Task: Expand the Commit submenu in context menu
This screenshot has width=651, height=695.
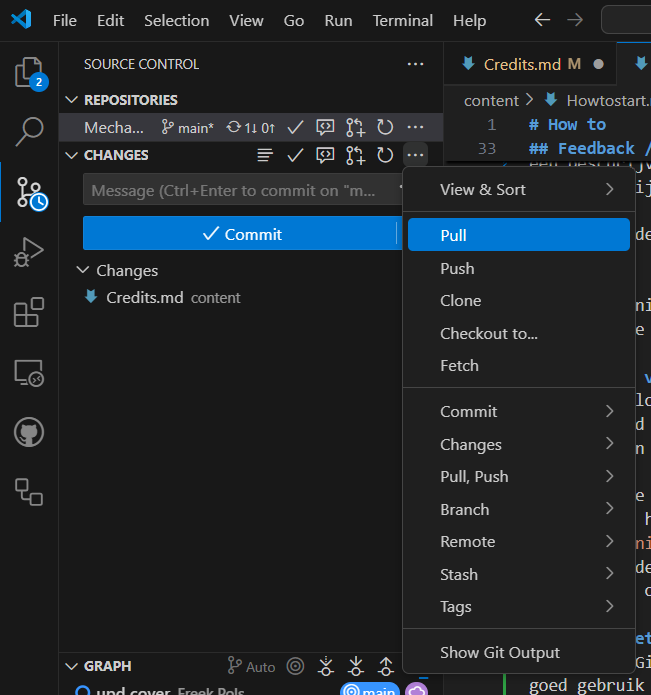Action: (x=519, y=412)
